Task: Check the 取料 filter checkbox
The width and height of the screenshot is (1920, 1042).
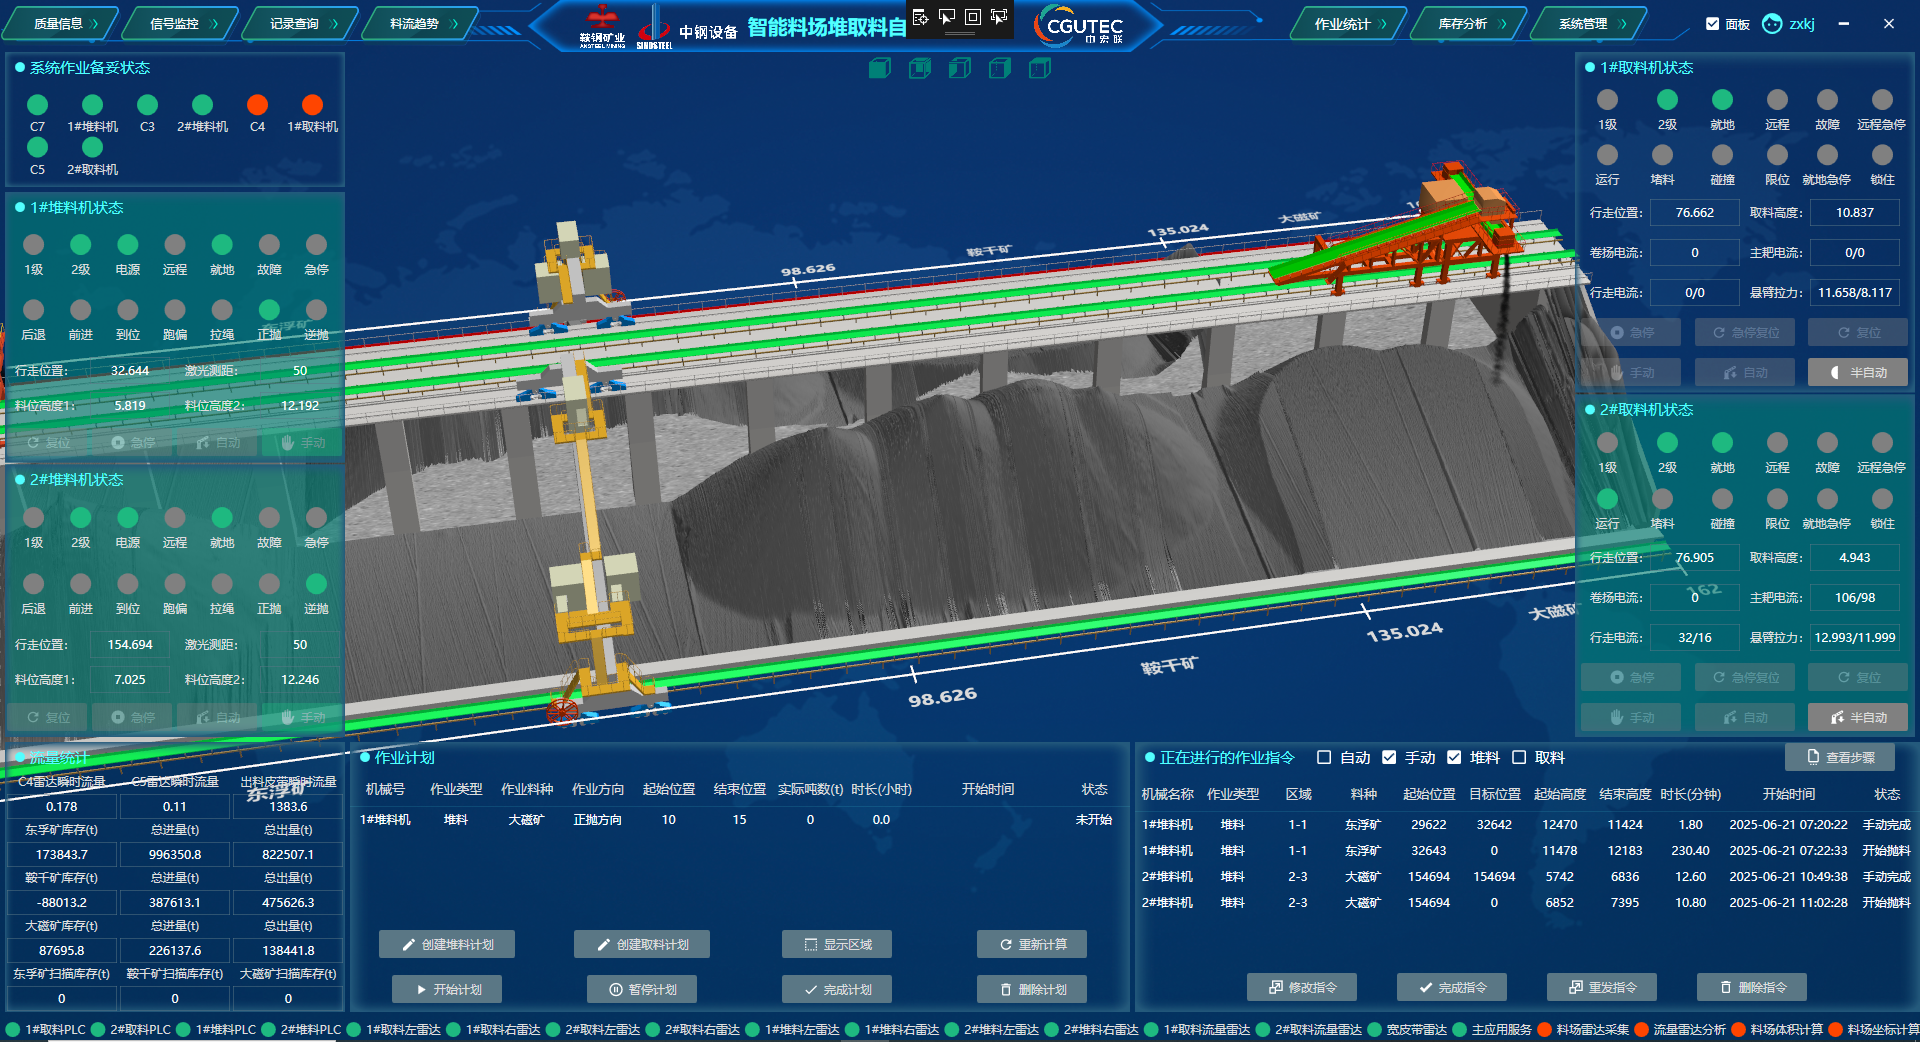Action: tap(1519, 757)
